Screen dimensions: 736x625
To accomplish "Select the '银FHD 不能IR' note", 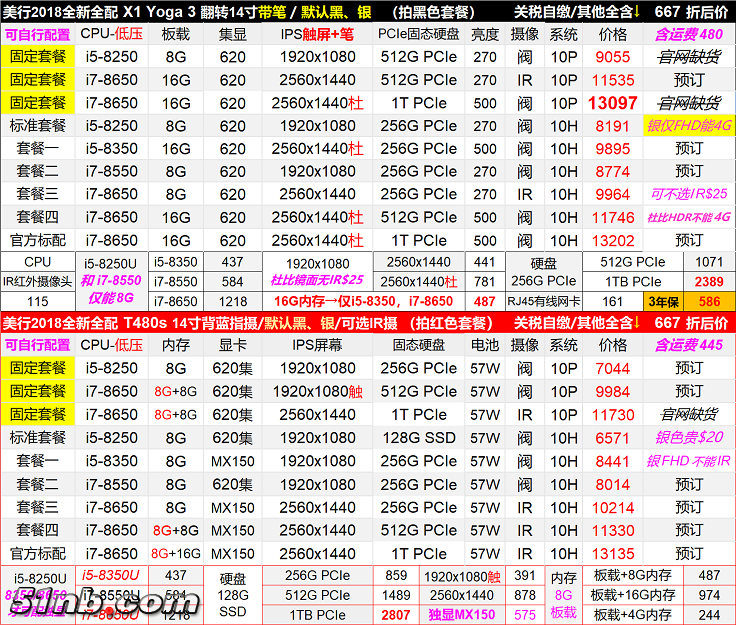I will (689, 461).
